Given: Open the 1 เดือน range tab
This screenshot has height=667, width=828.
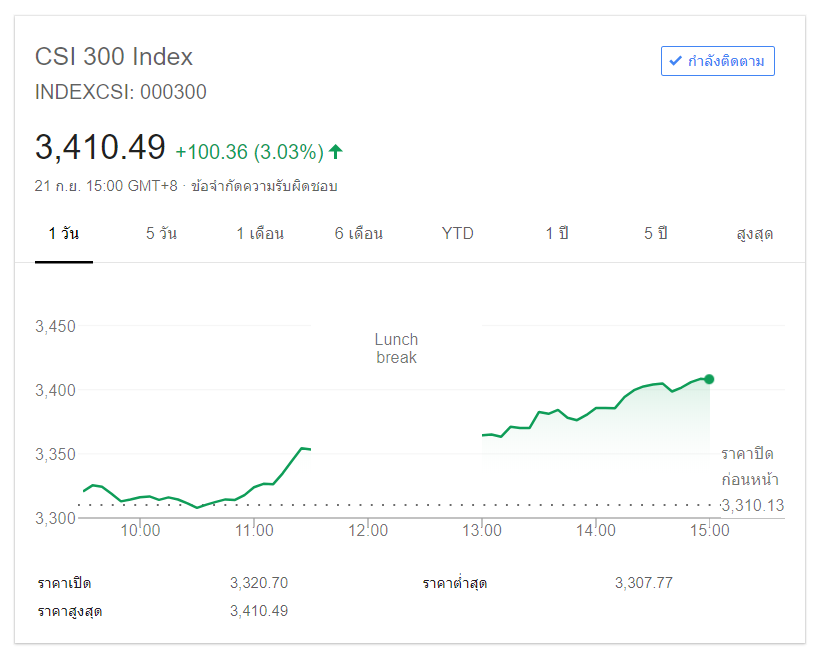Looking at the screenshot, I should coord(260,234).
